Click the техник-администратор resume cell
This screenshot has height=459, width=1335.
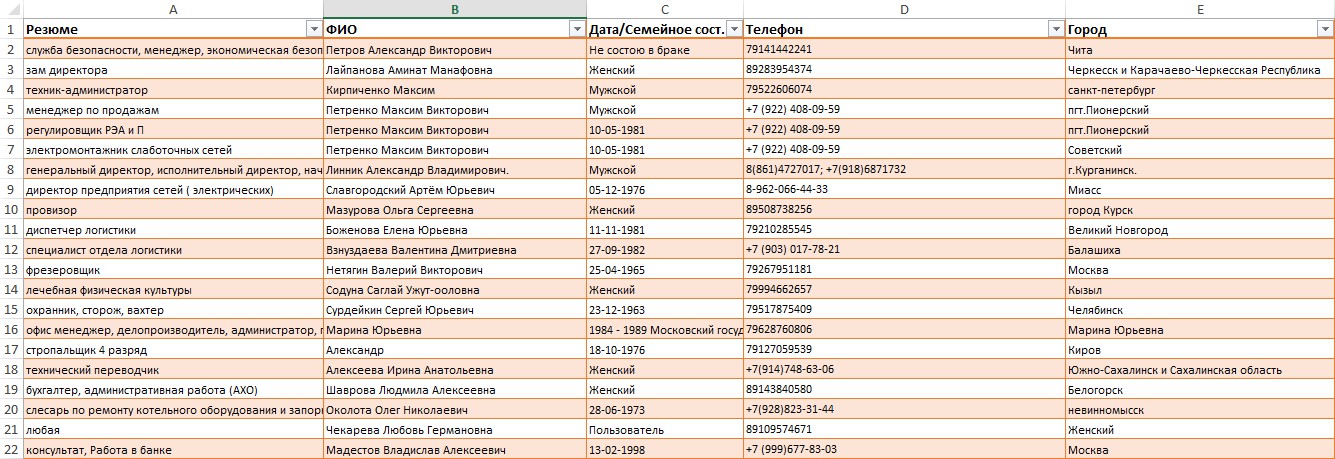click(173, 89)
